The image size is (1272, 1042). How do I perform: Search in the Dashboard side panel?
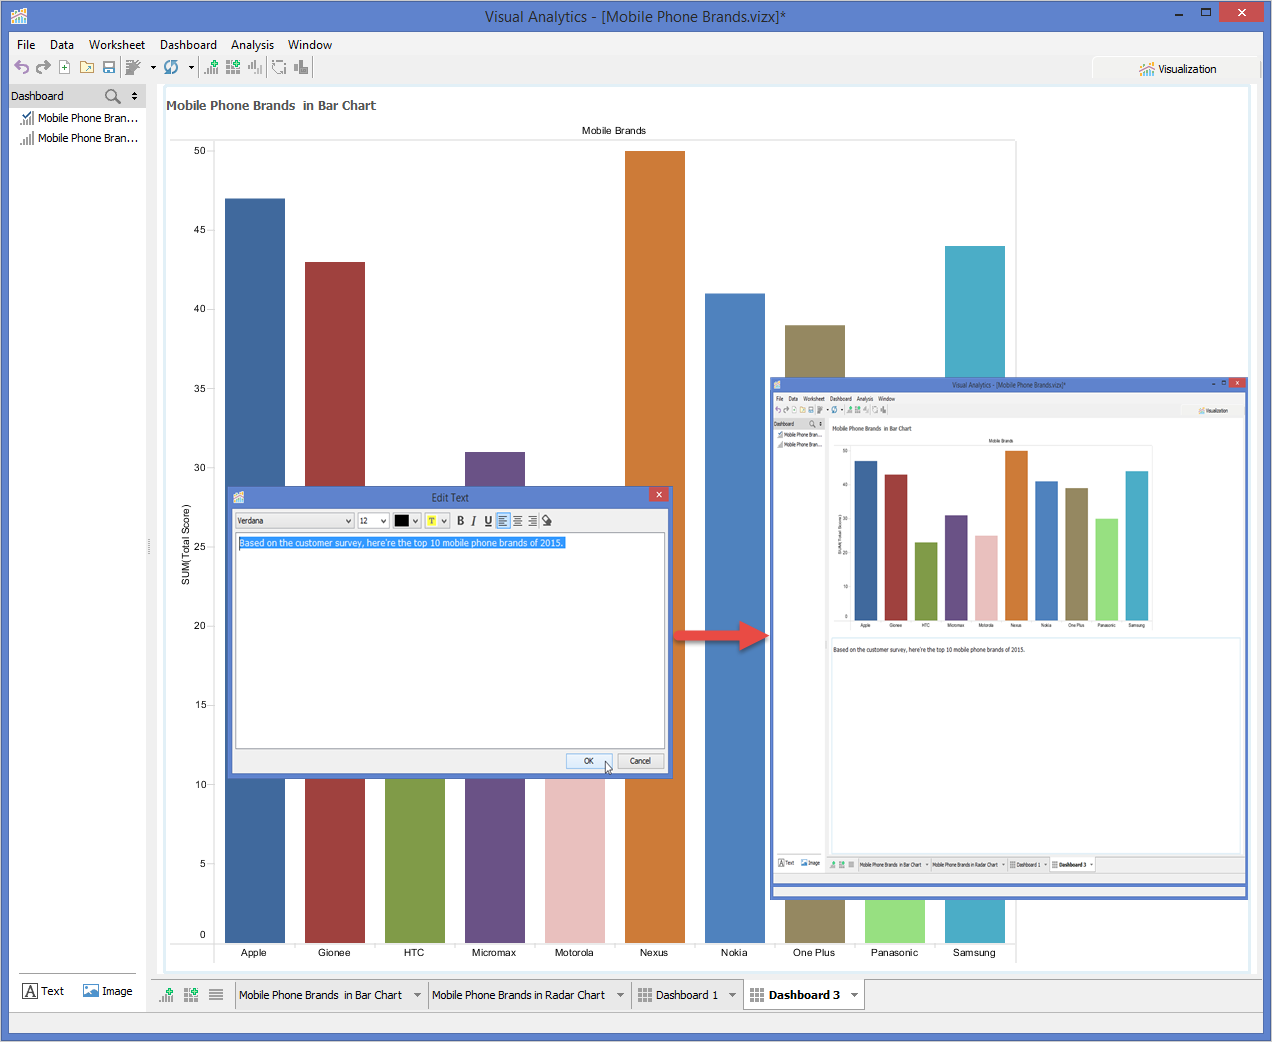[x=113, y=96]
